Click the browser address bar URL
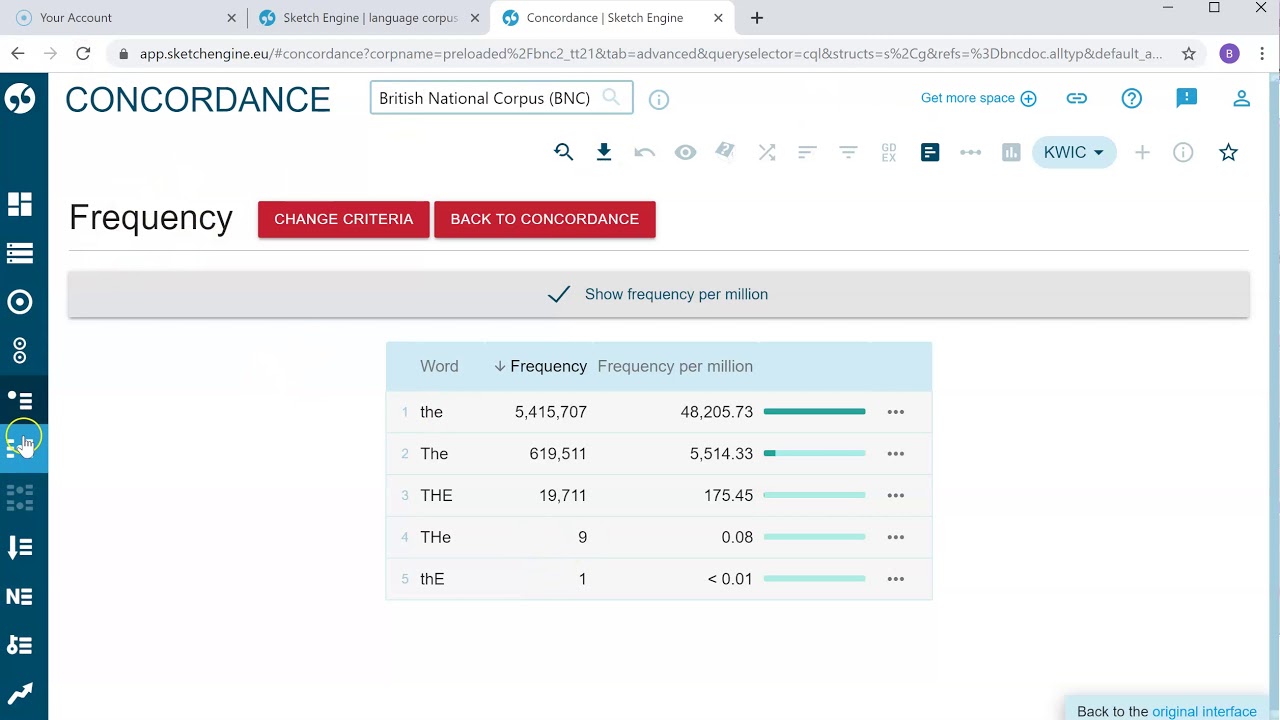 pyautogui.click(x=650, y=54)
